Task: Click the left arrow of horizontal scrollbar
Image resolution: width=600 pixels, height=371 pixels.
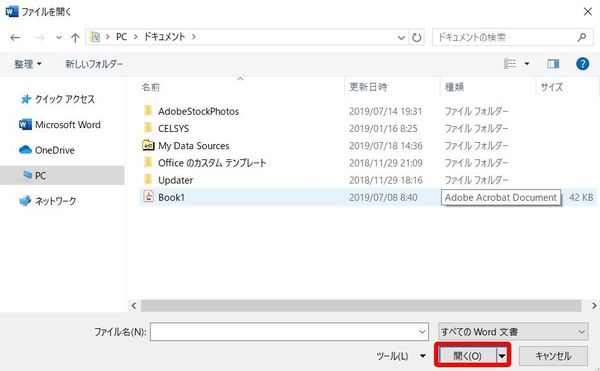Action: coord(134,306)
